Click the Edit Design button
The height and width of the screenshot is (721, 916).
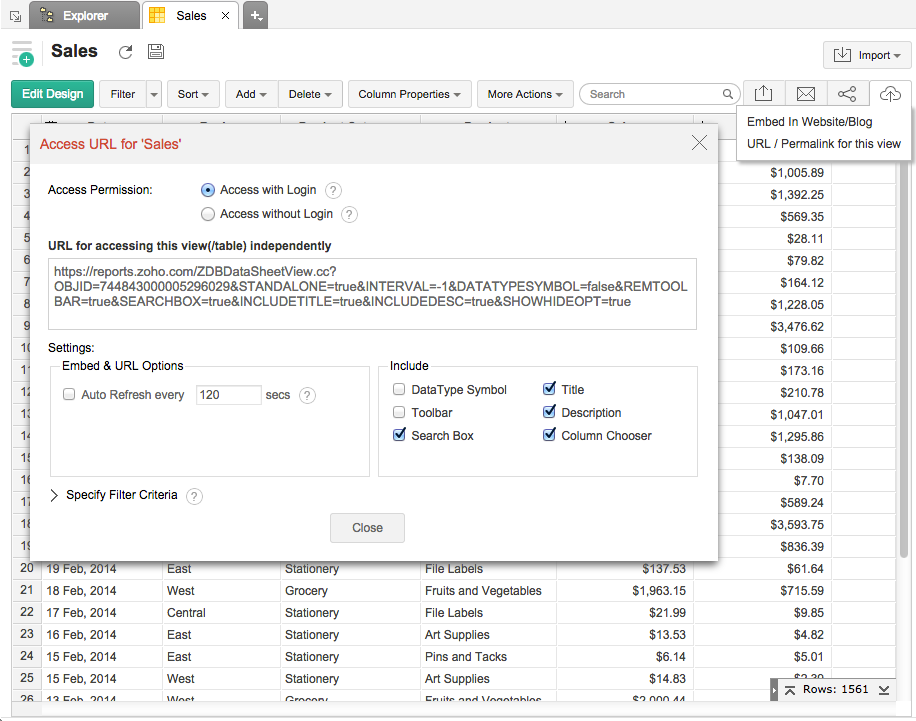(53, 94)
